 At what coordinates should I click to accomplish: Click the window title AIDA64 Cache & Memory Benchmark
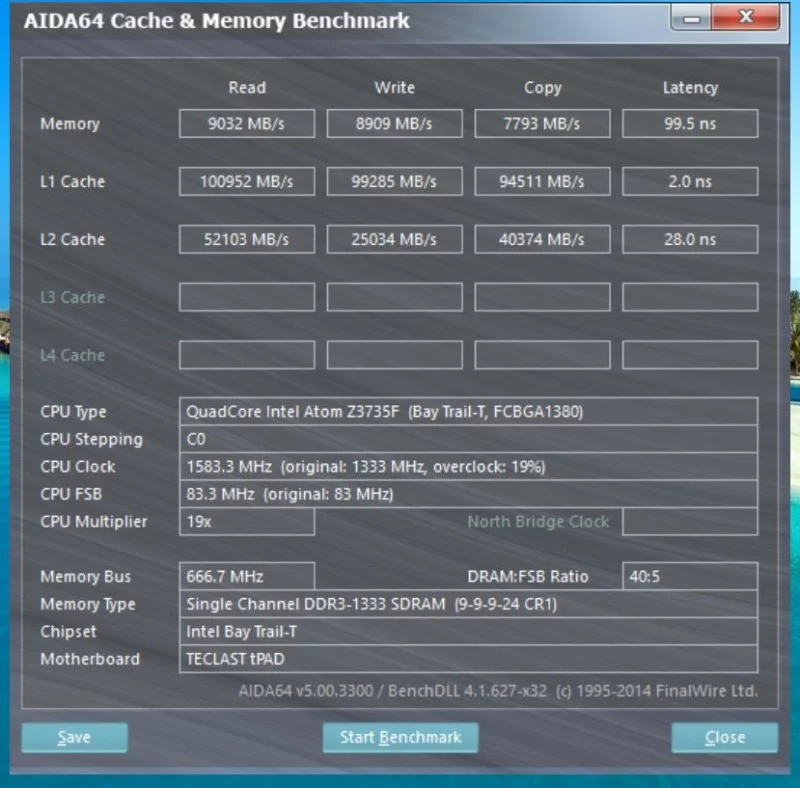coord(216,21)
